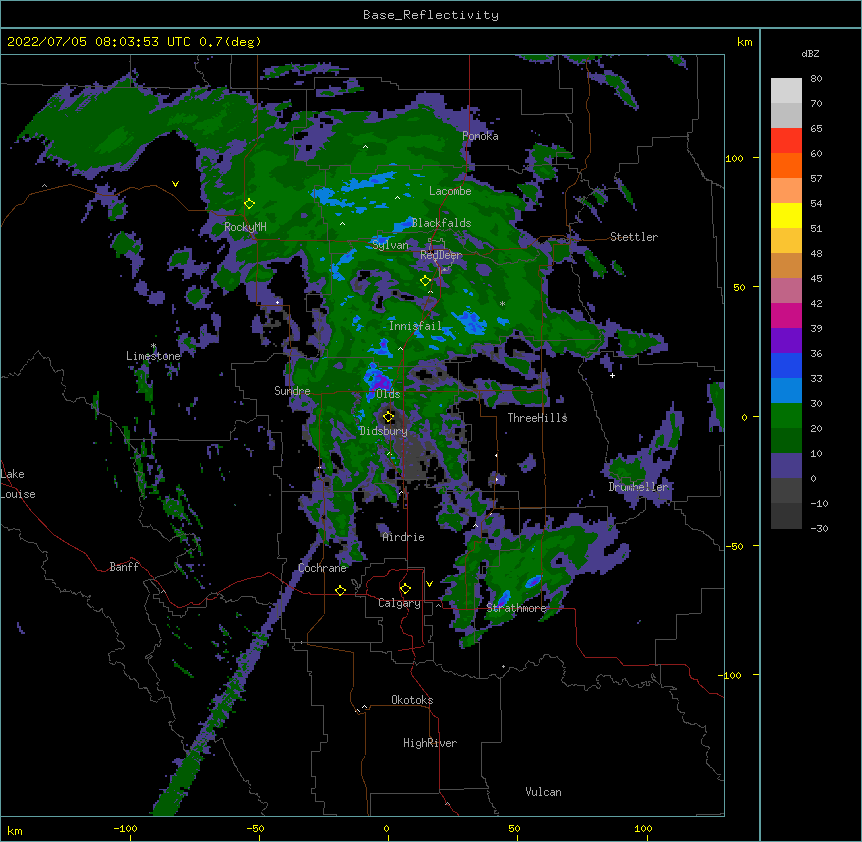Click the -100 tick on bottom axis

click(x=125, y=828)
